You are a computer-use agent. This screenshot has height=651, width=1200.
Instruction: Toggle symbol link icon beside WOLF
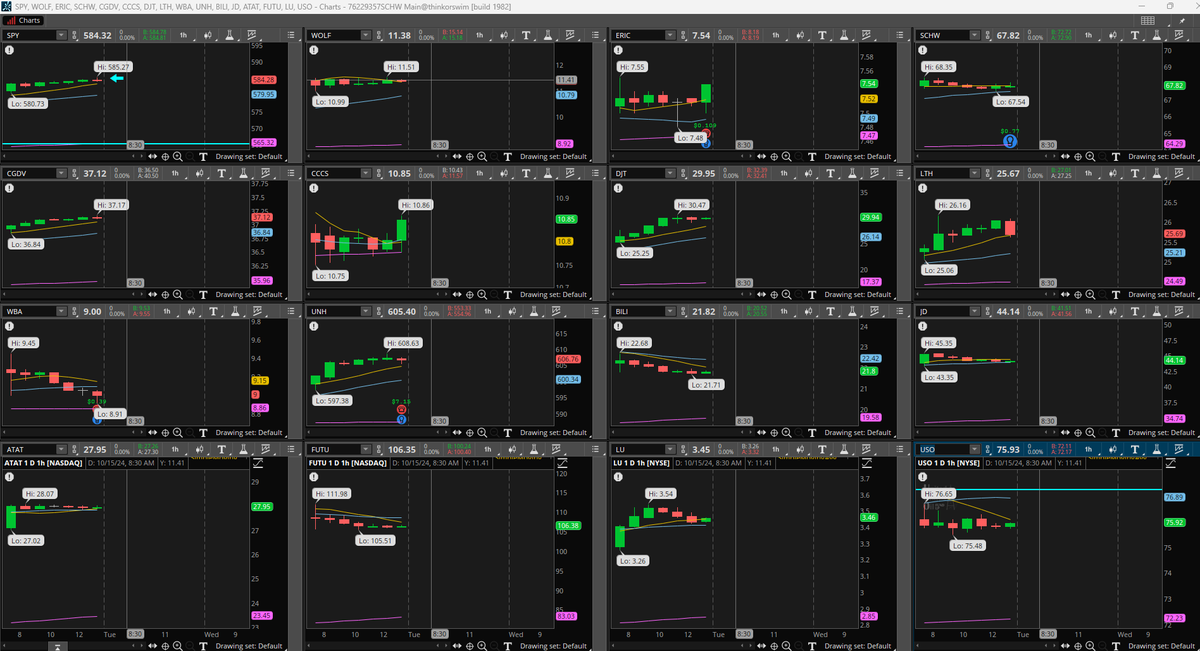click(x=379, y=35)
